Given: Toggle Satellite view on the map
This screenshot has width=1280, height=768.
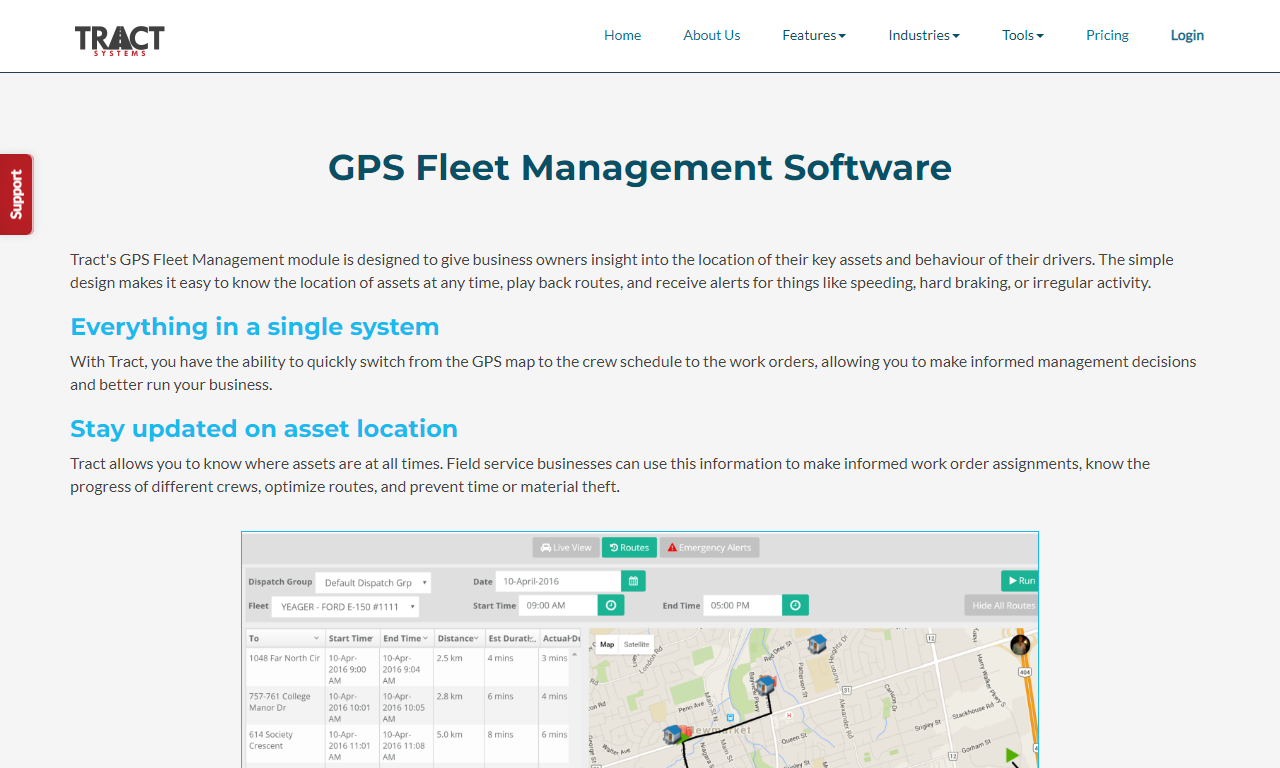Looking at the screenshot, I should click(636, 644).
